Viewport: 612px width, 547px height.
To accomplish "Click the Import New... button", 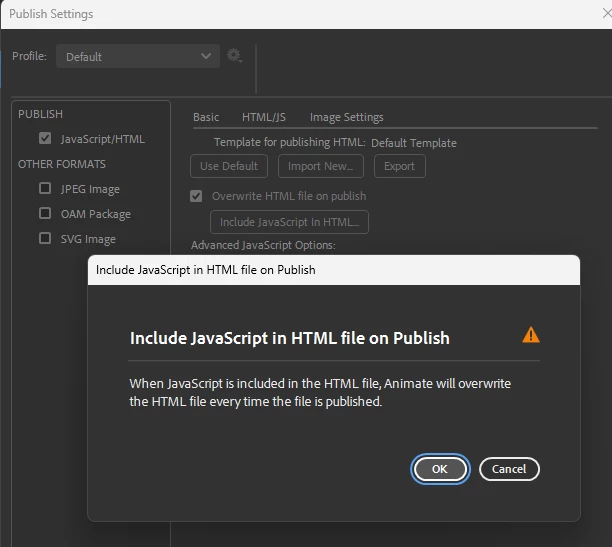I will point(321,166).
